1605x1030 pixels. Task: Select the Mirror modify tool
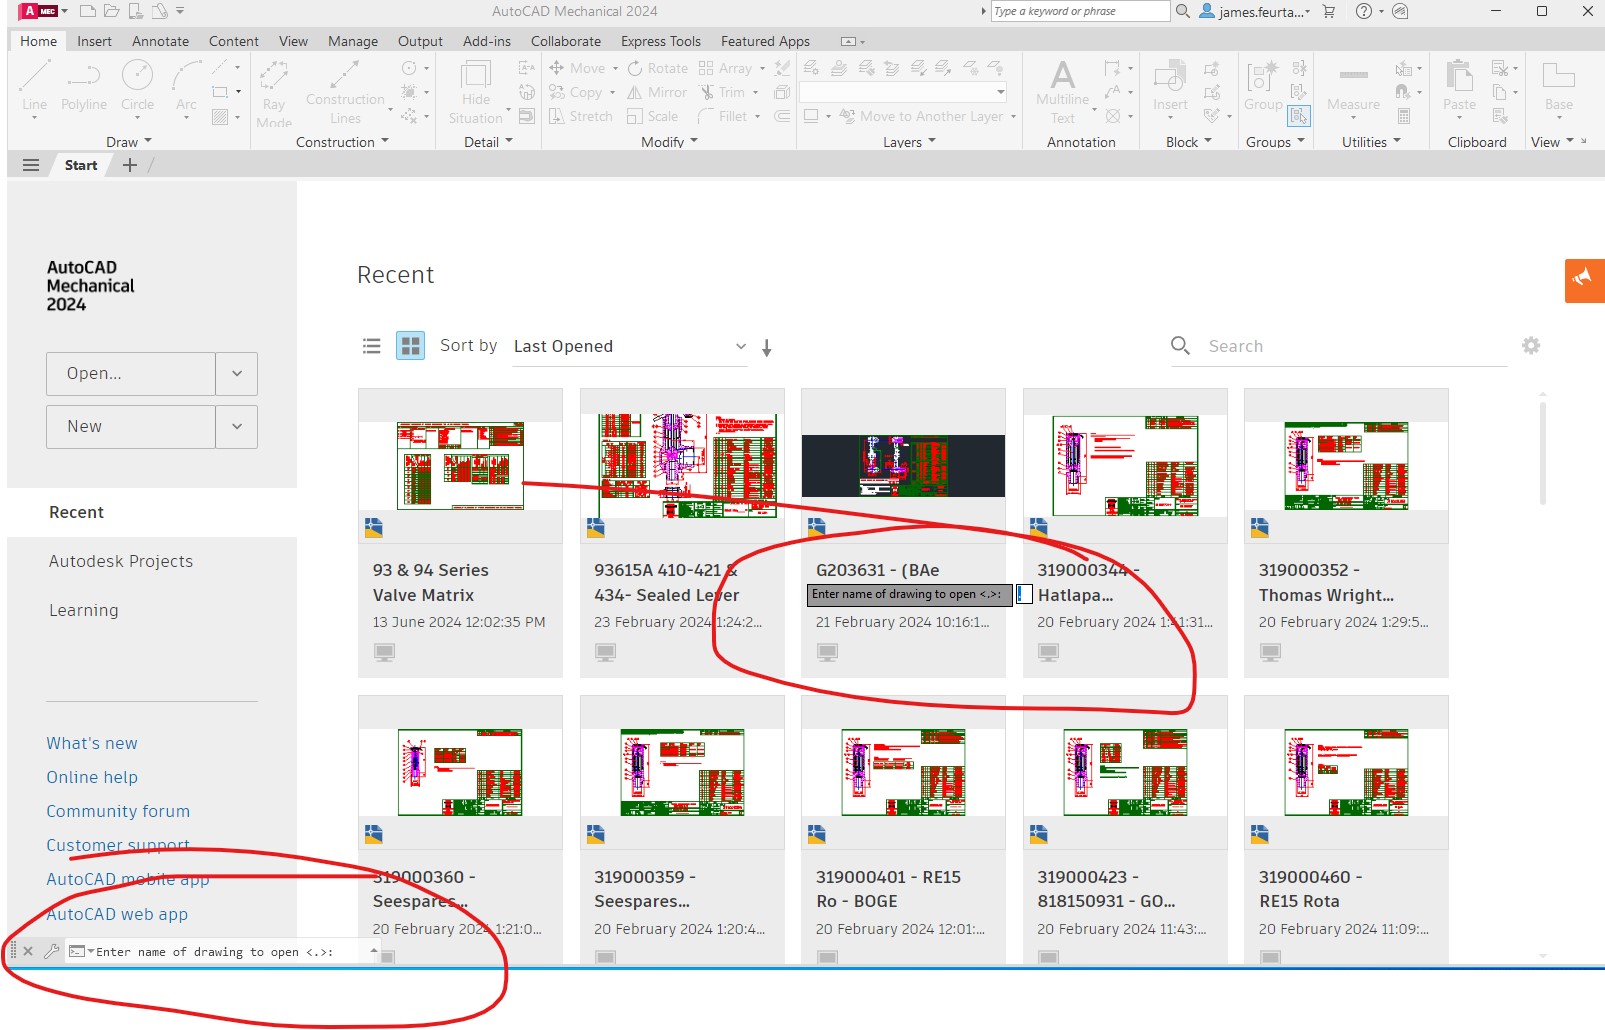point(657,92)
